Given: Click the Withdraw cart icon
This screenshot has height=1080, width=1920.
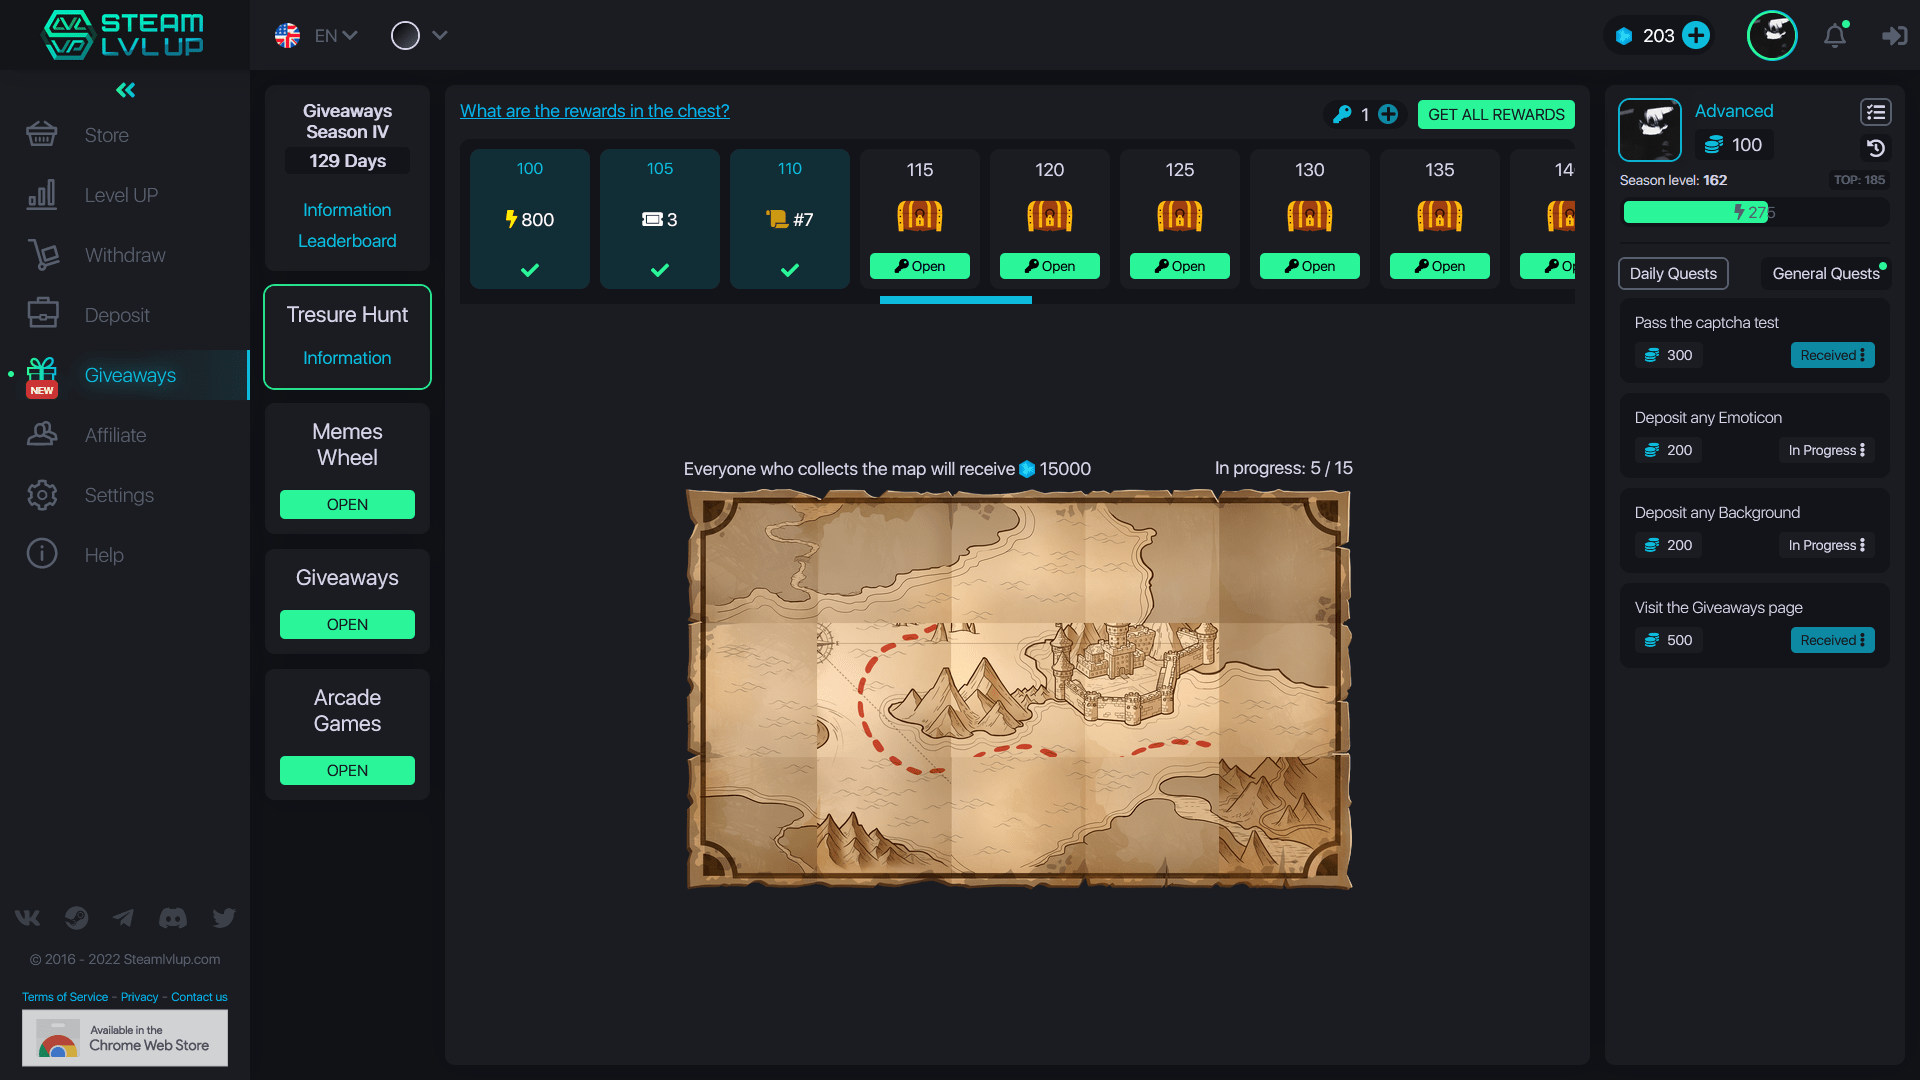Looking at the screenshot, I should pyautogui.click(x=42, y=254).
